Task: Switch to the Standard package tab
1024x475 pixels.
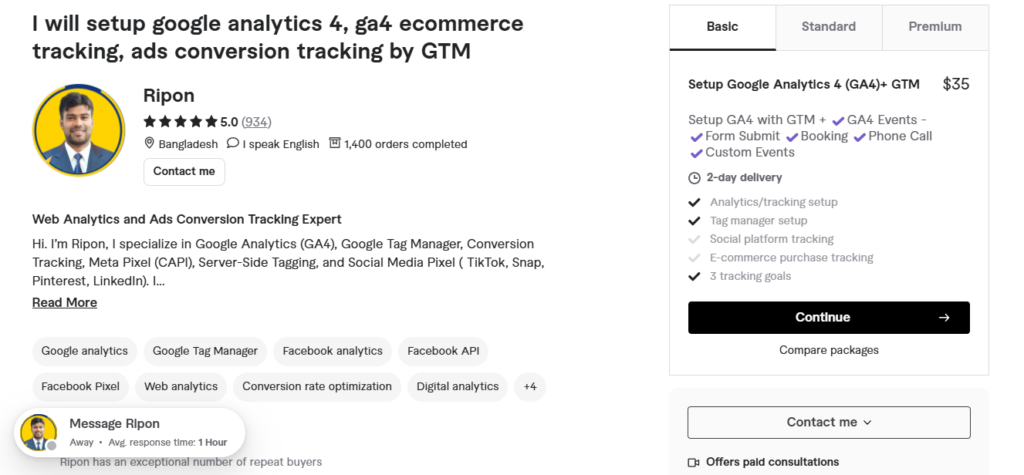Action: (829, 27)
